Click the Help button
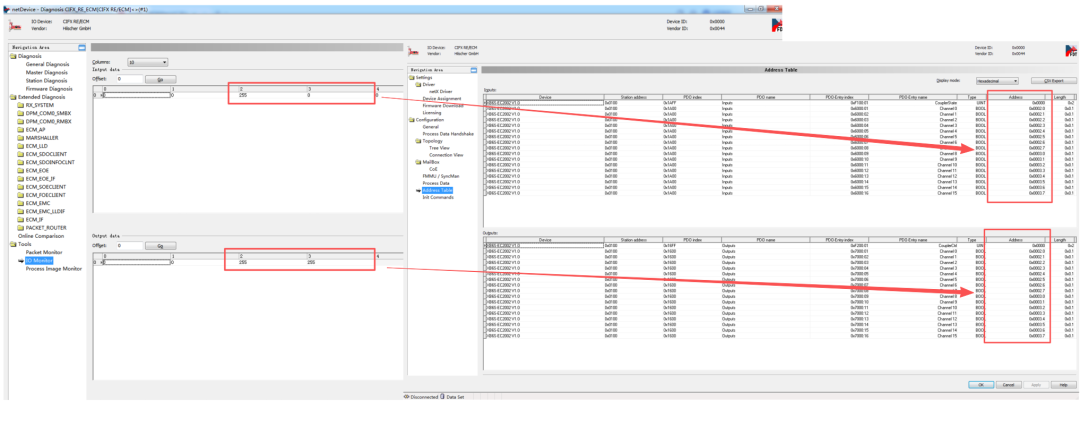The height and width of the screenshot is (425, 1080). pos(1063,384)
